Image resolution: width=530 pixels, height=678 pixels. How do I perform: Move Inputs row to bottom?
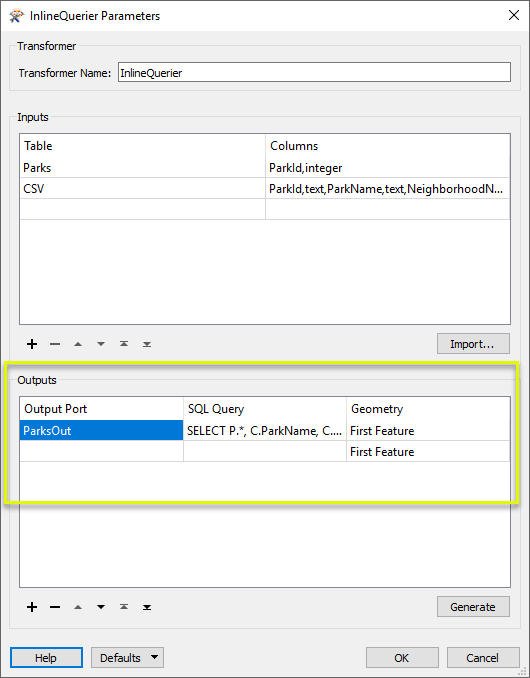pos(147,344)
